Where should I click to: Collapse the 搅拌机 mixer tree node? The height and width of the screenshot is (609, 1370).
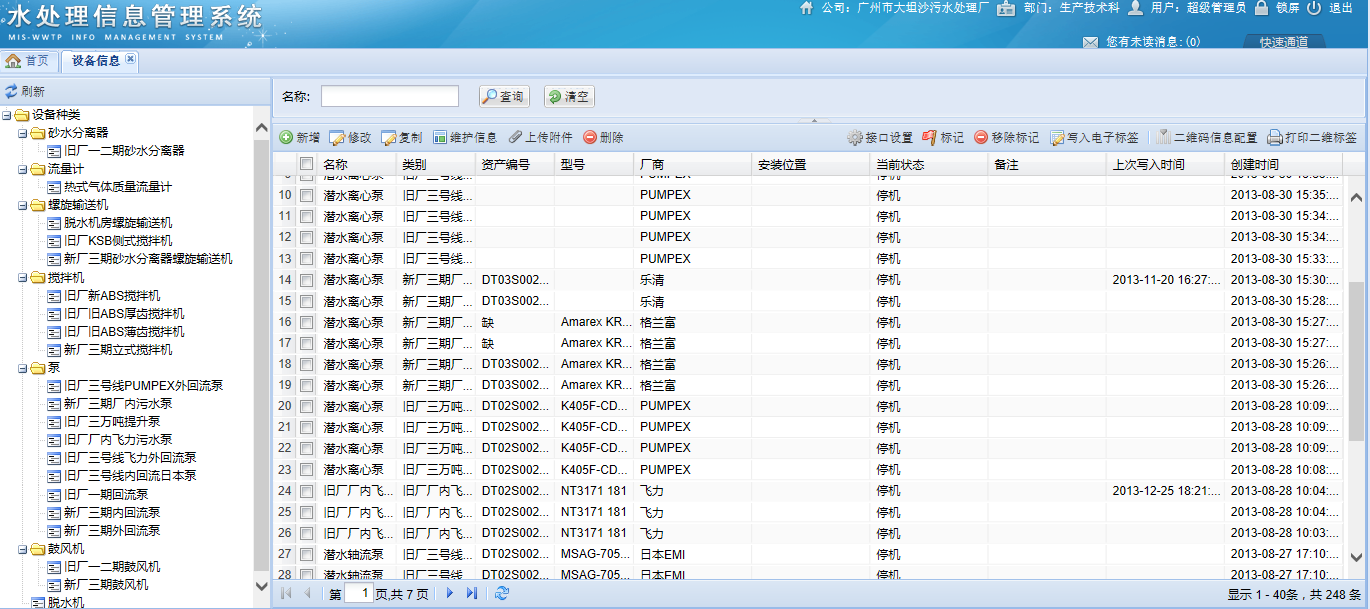point(23,278)
